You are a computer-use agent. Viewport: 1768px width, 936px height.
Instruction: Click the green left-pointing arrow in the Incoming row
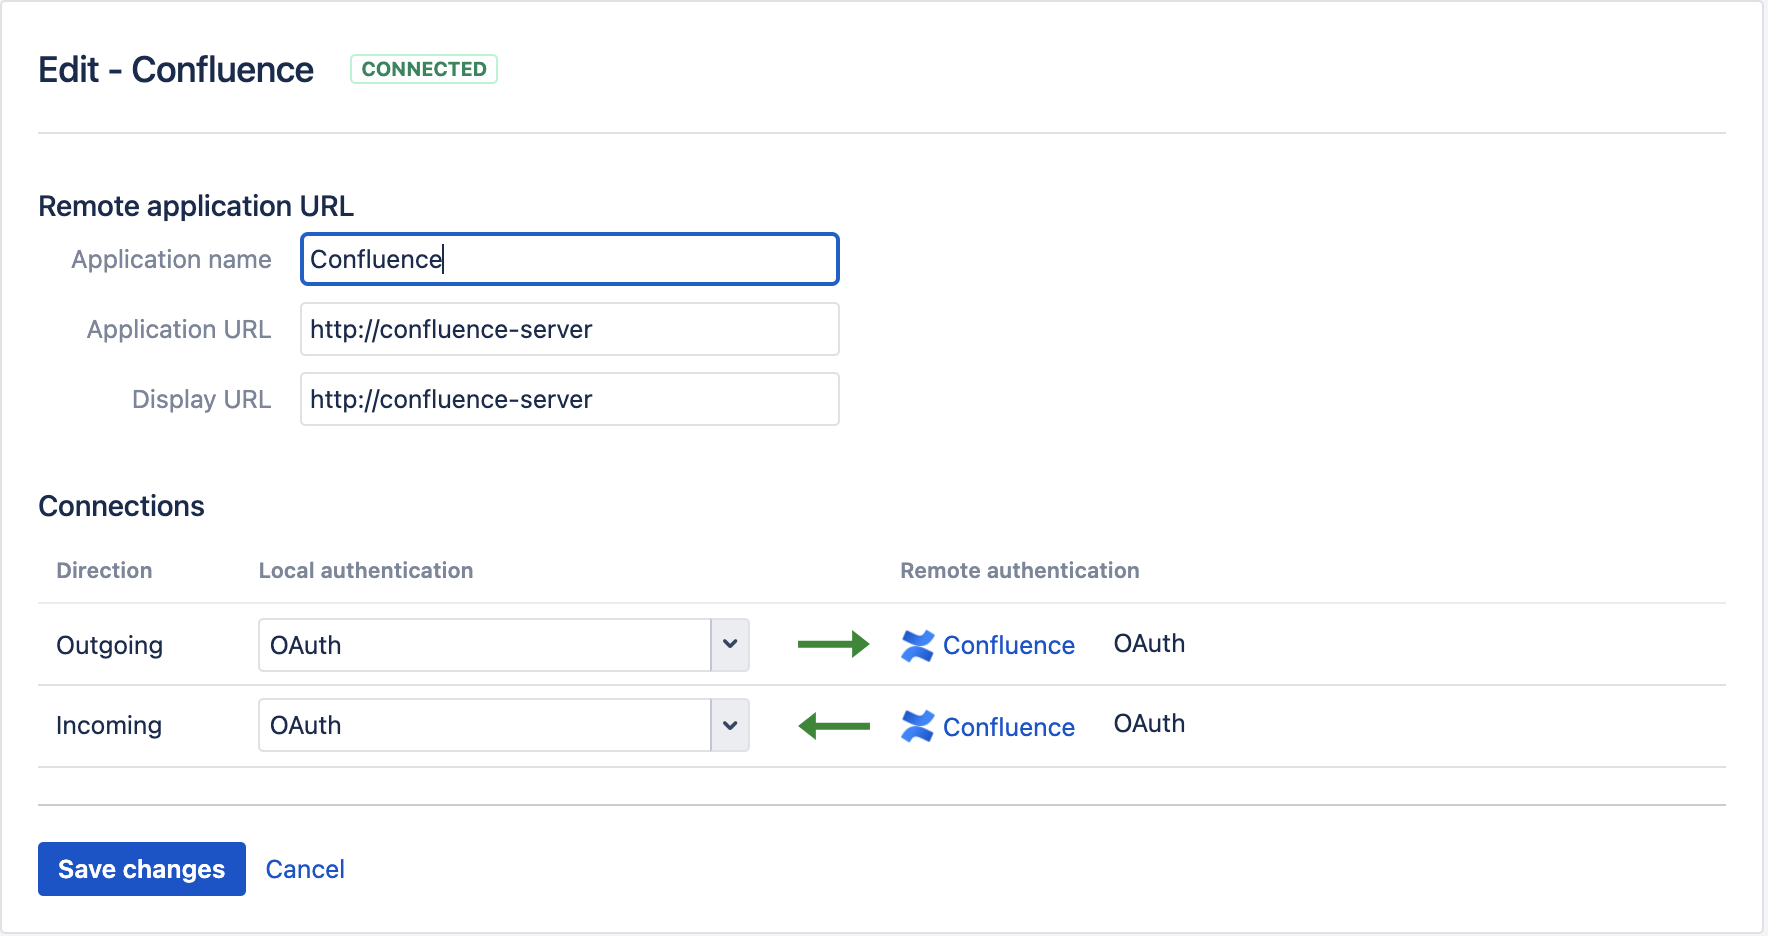coord(833,726)
